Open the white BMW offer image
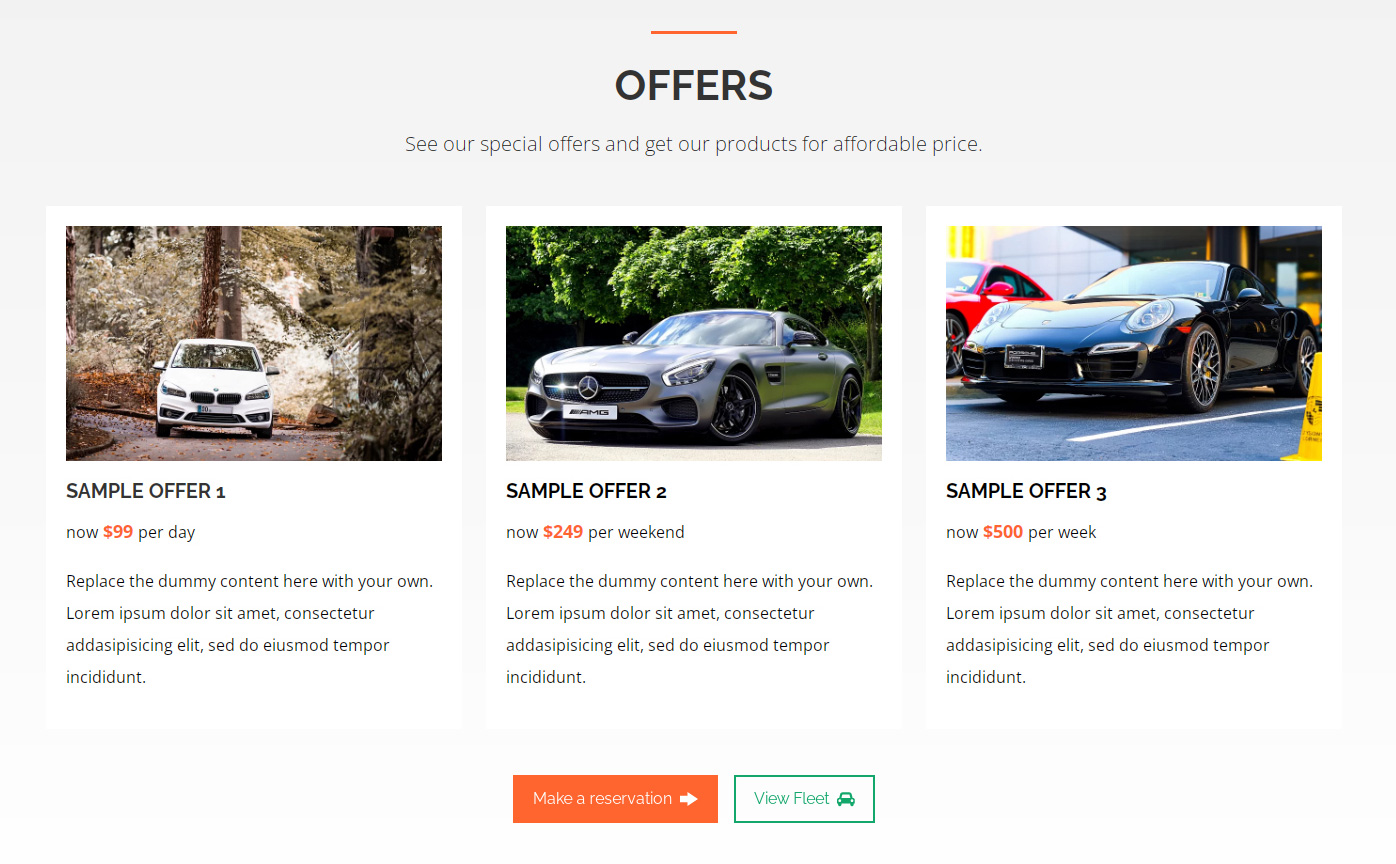The height and width of the screenshot is (864, 1396). (x=254, y=343)
